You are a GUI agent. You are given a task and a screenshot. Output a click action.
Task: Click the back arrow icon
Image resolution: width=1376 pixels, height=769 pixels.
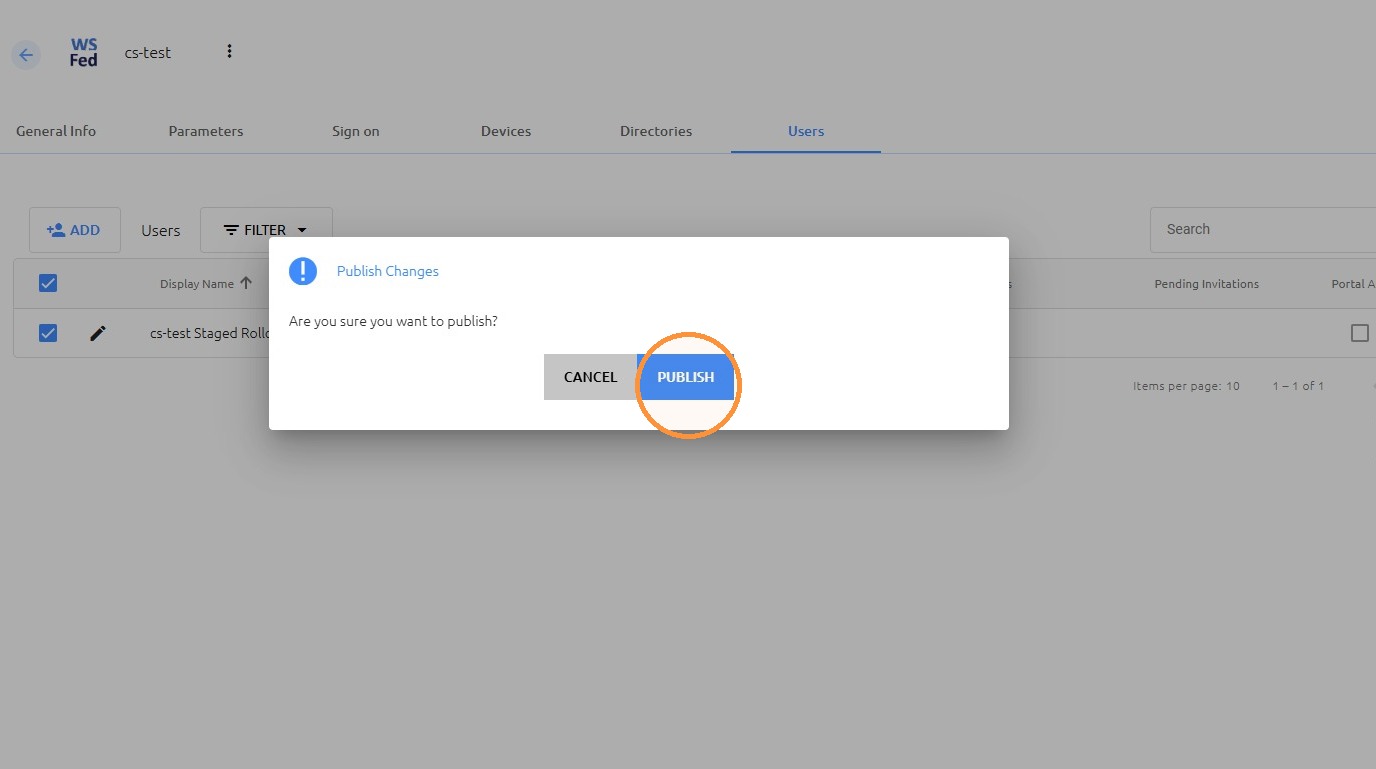point(26,55)
